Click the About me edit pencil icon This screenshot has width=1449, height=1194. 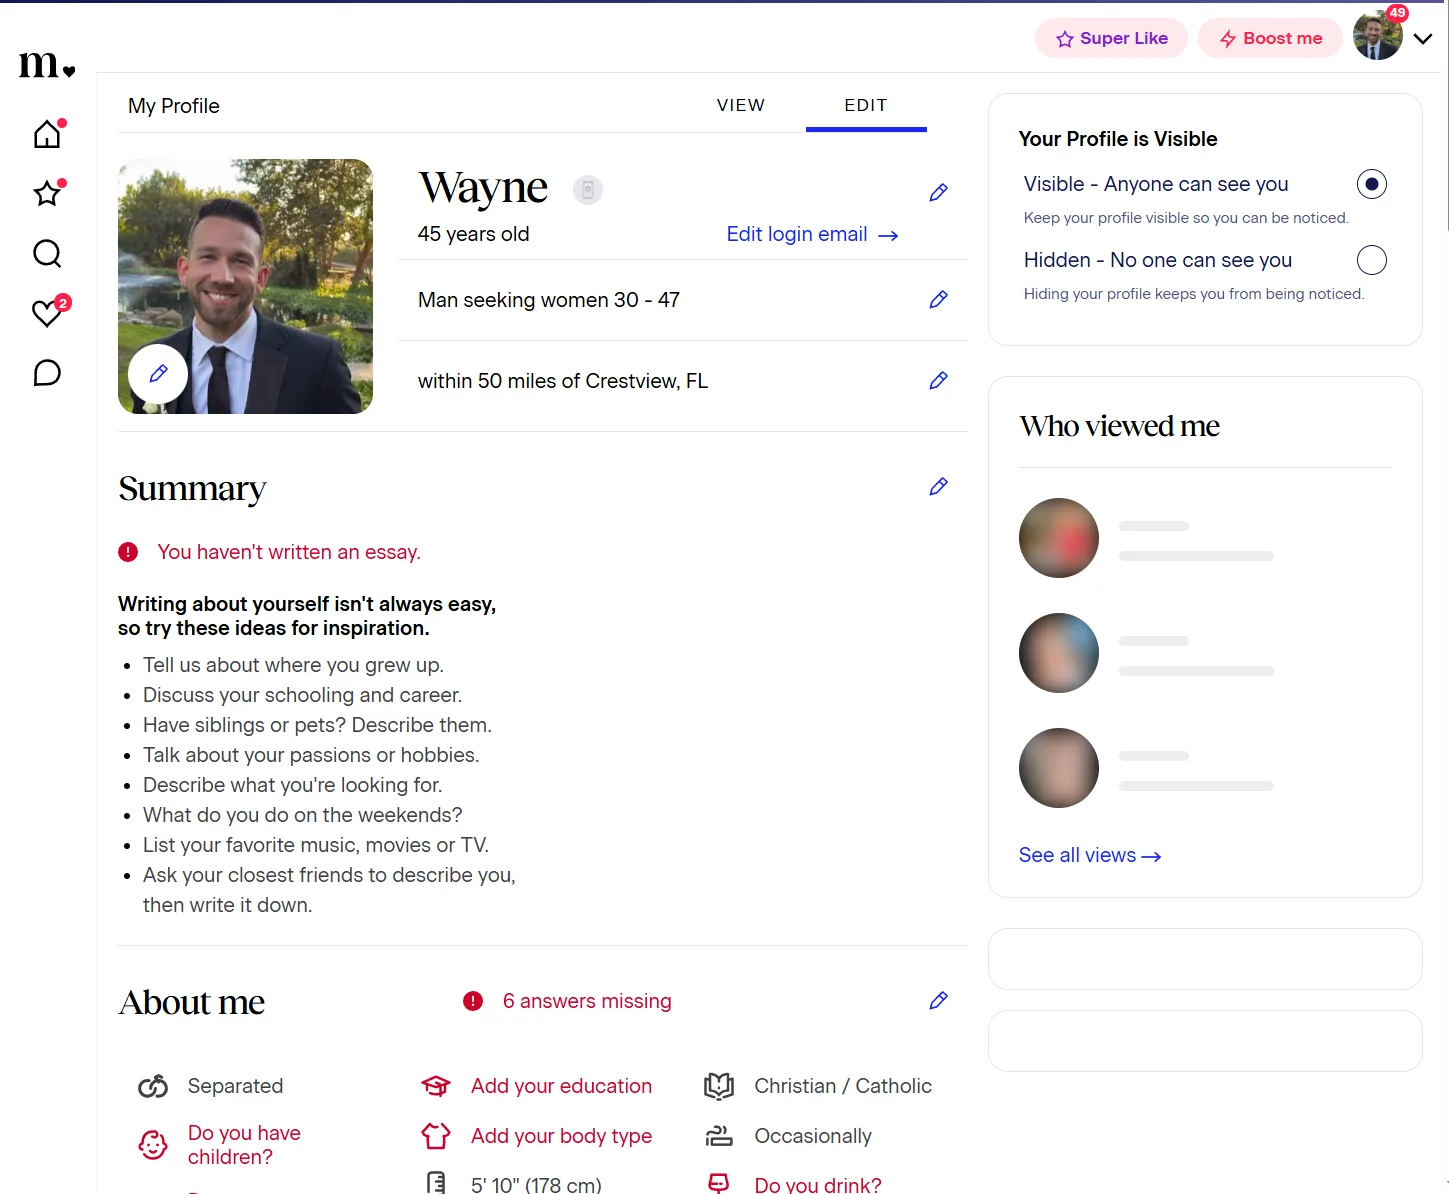938,1000
